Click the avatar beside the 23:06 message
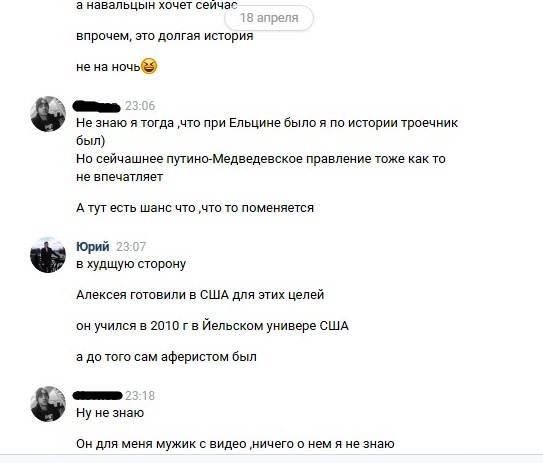The width and height of the screenshot is (543, 463). [48, 114]
